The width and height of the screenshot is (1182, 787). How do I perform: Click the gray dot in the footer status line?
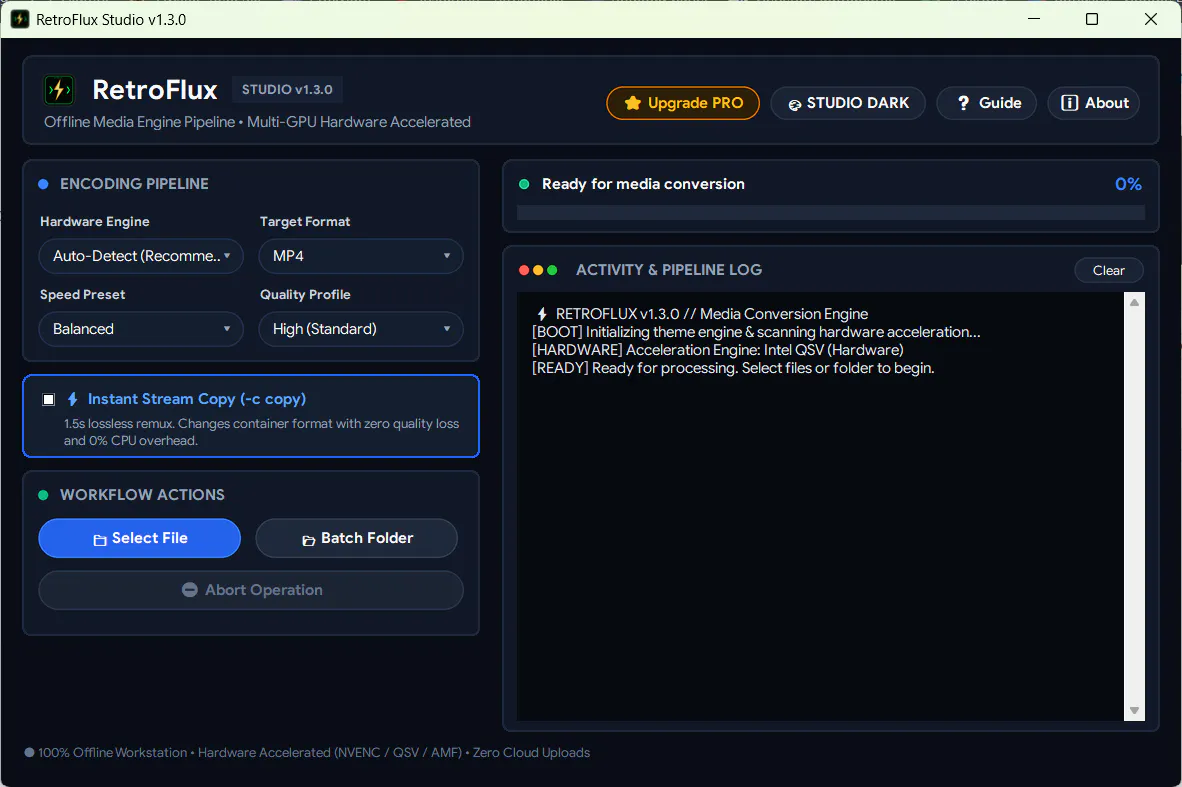click(29, 752)
